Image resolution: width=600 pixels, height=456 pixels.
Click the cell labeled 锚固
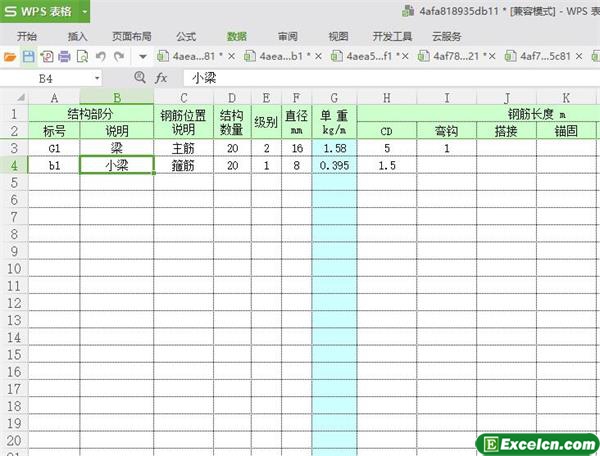tap(566, 131)
